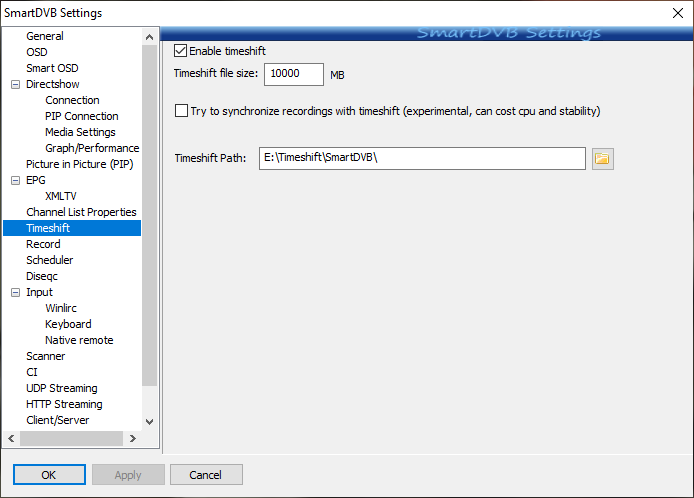
Task: Click the vertical scrollbar thumb in tree
Action: 150,216
